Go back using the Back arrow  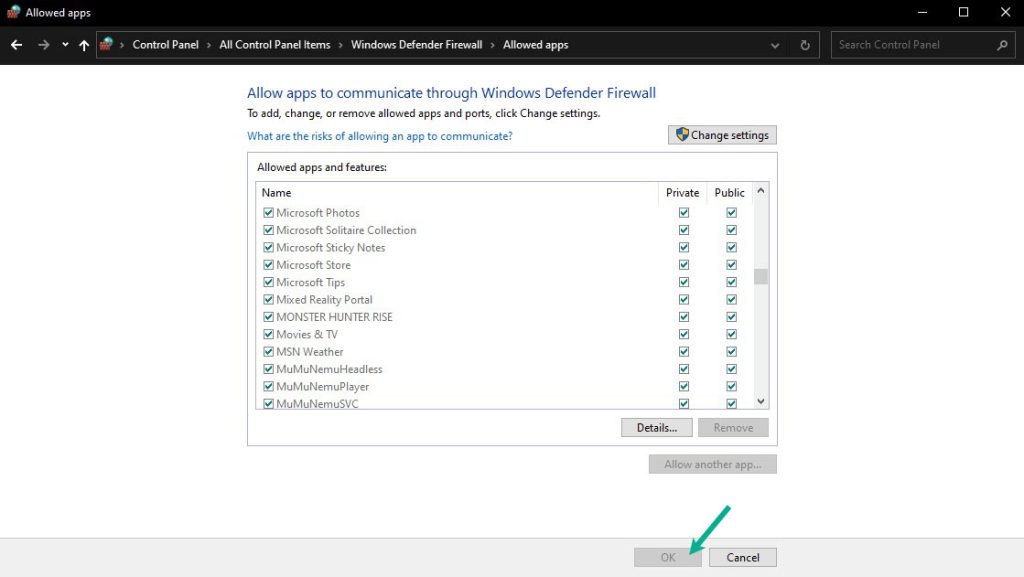point(16,45)
